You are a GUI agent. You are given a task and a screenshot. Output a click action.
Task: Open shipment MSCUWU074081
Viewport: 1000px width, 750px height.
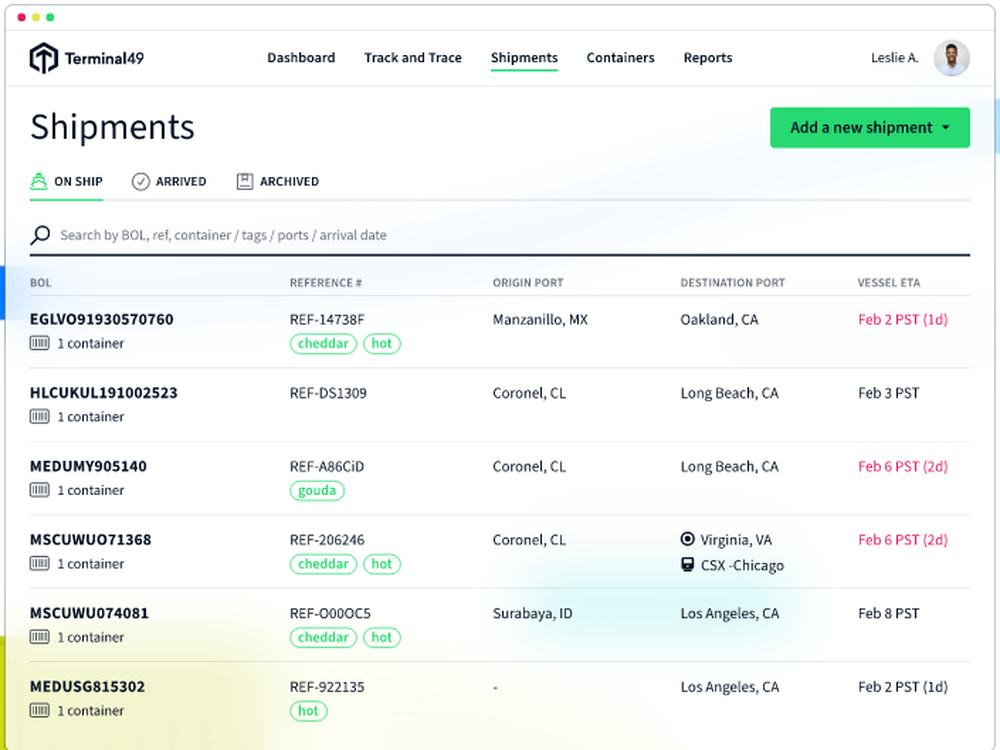coord(89,613)
